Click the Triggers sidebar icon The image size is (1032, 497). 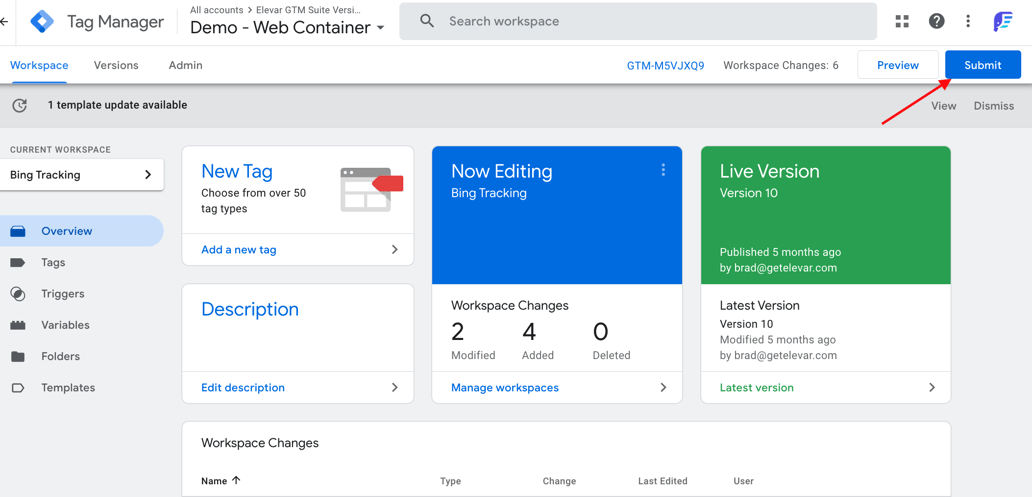[x=18, y=294]
